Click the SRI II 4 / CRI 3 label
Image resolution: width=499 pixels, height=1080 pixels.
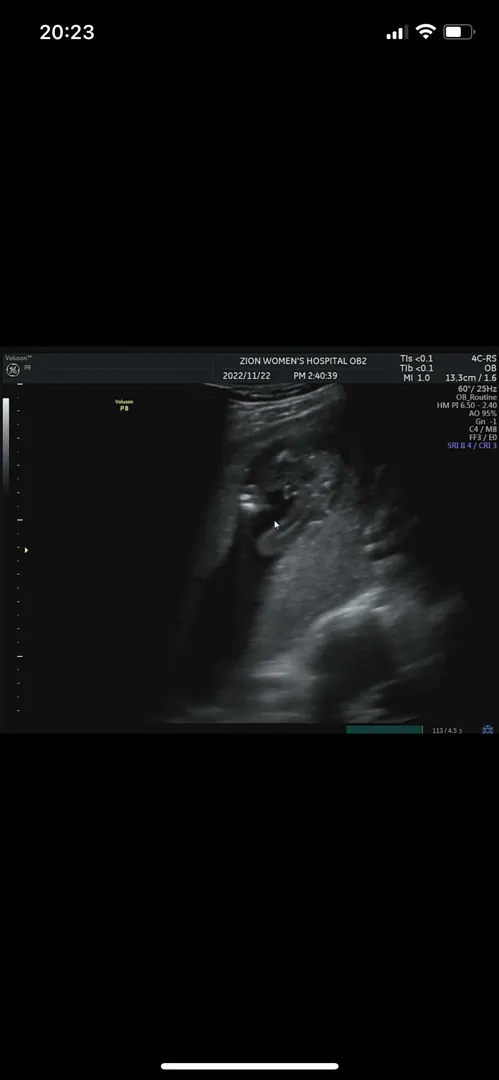[x=472, y=446]
